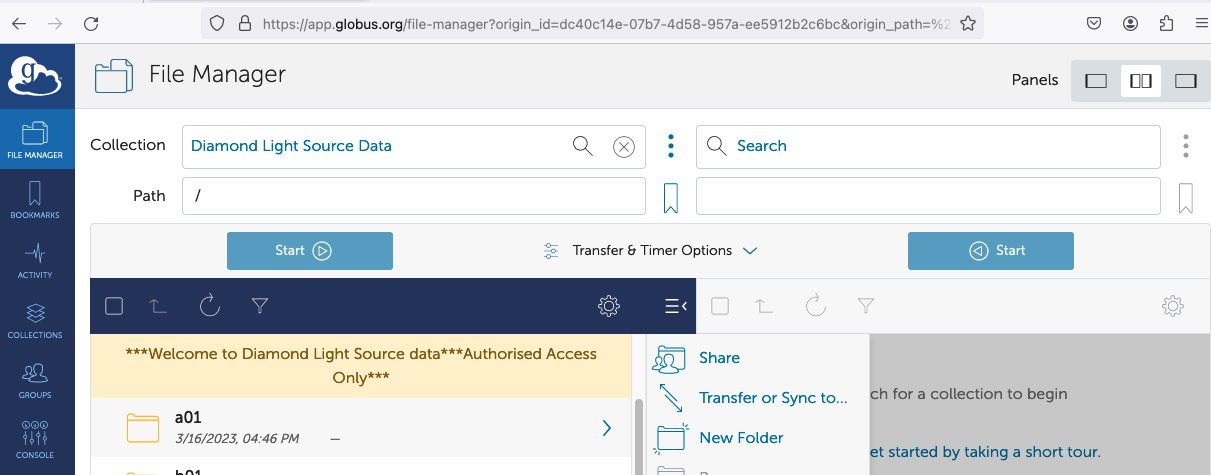Viewport: 1211px width, 475px height.
Task: Open browser extensions menu
Action: point(1166,22)
